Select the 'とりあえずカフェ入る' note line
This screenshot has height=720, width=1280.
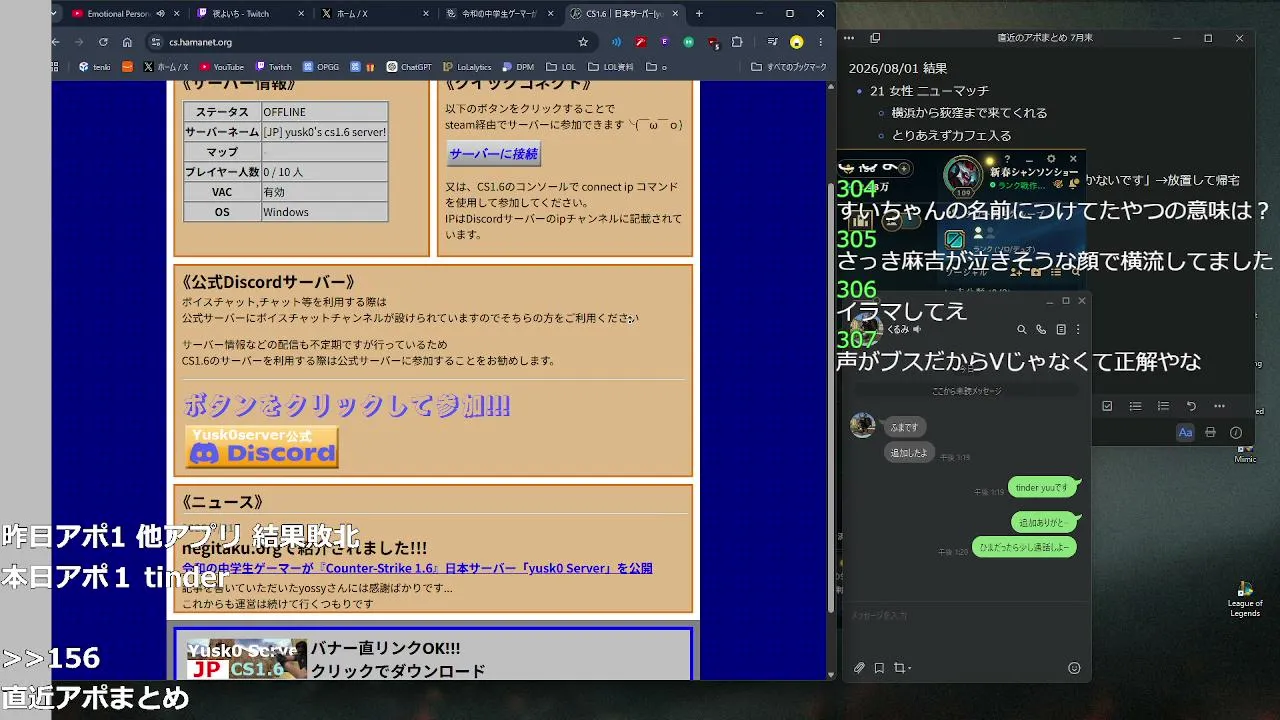[952, 135]
